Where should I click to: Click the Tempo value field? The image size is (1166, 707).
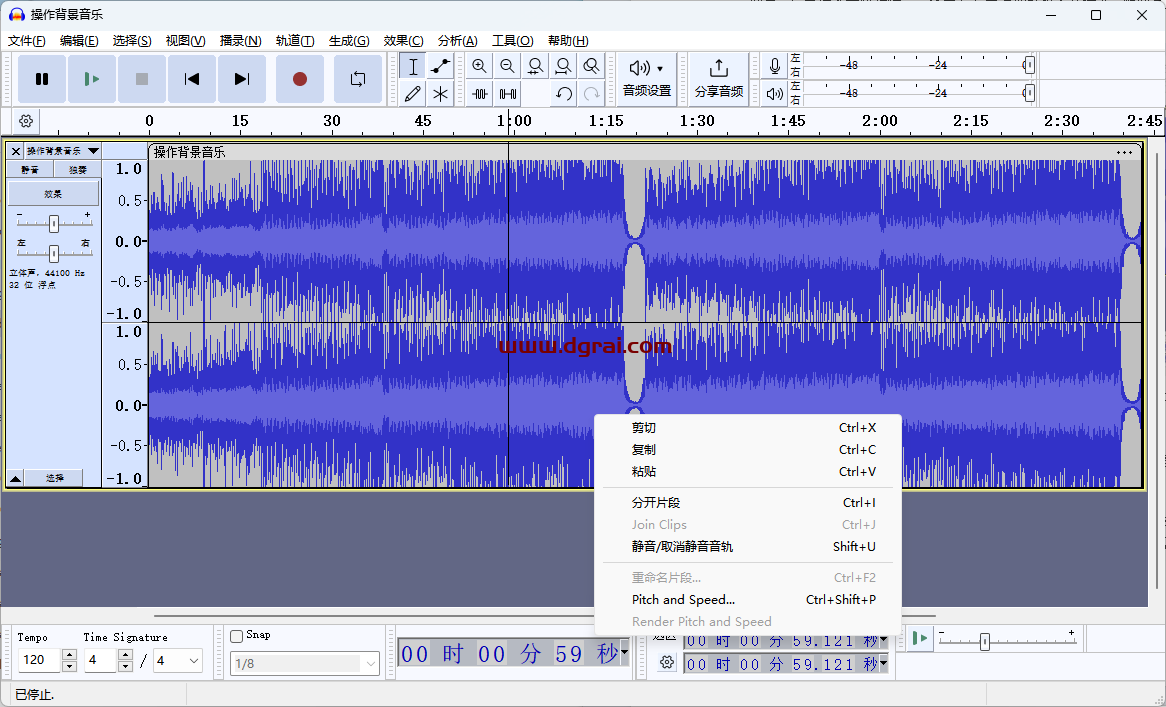[39, 659]
